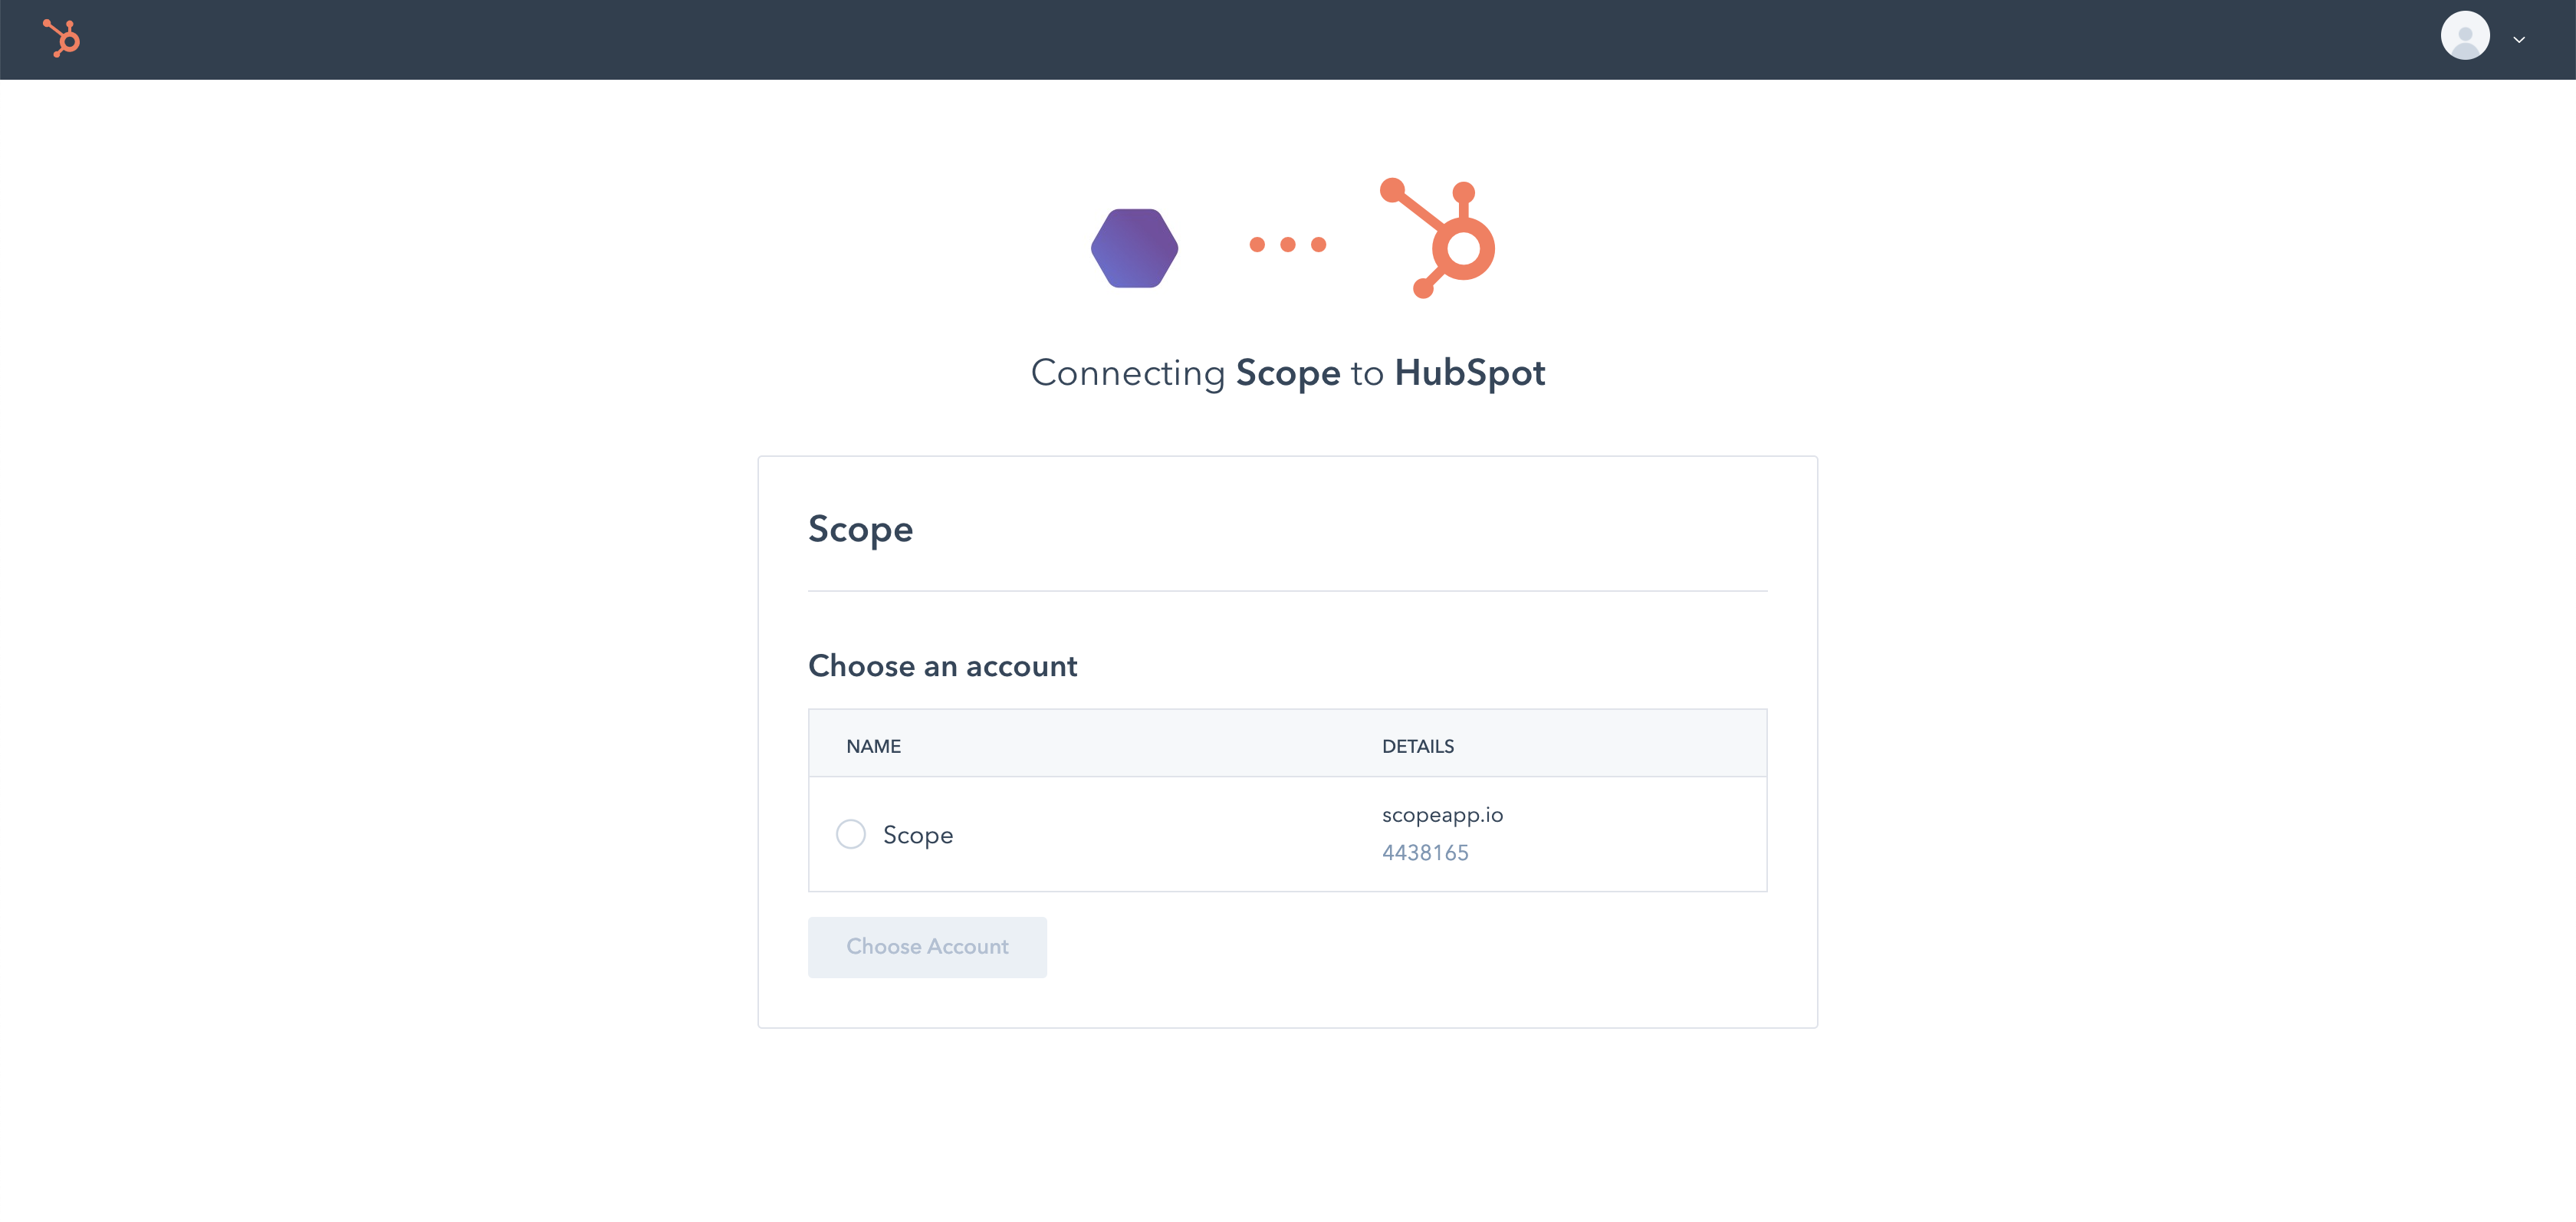Image resolution: width=2576 pixels, height=1222 pixels.
Task: Click the Scope card heading
Action: [860, 530]
